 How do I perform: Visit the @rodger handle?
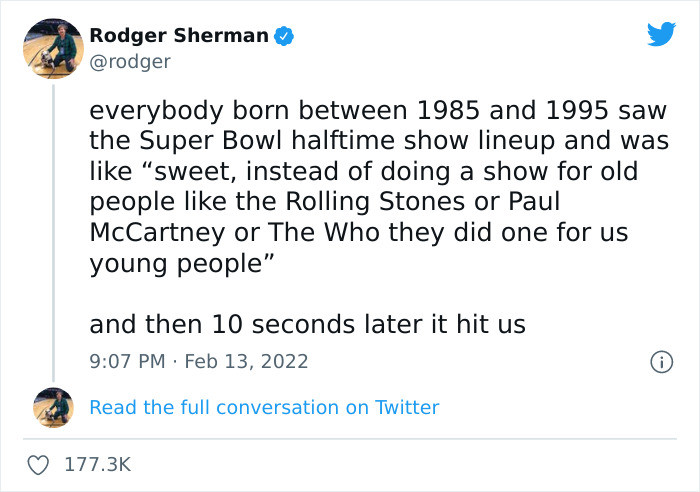[x=130, y=62]
